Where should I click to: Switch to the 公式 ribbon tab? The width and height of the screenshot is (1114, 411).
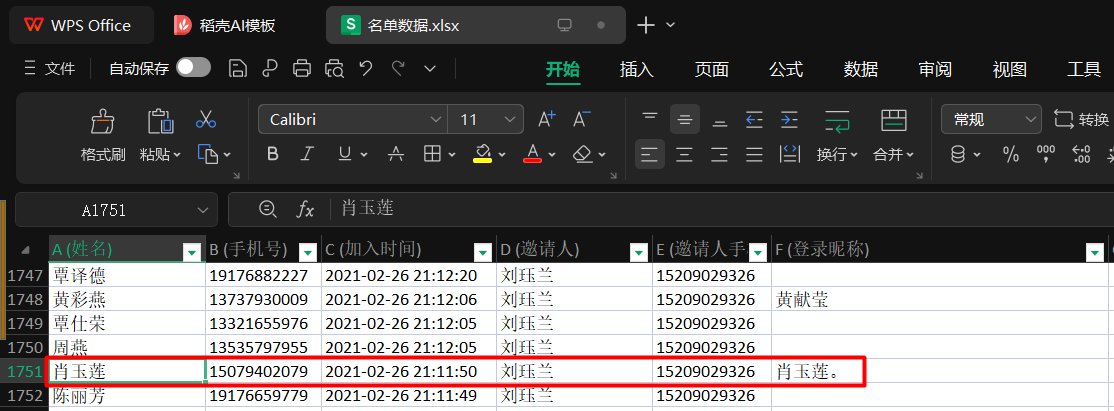click(786, 69)
